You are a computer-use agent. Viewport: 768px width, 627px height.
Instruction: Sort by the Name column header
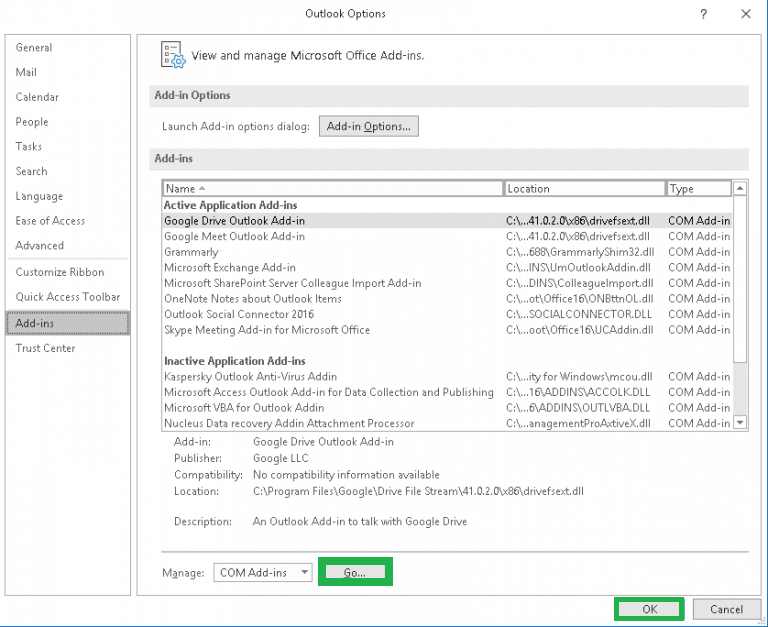click(333, 189)
